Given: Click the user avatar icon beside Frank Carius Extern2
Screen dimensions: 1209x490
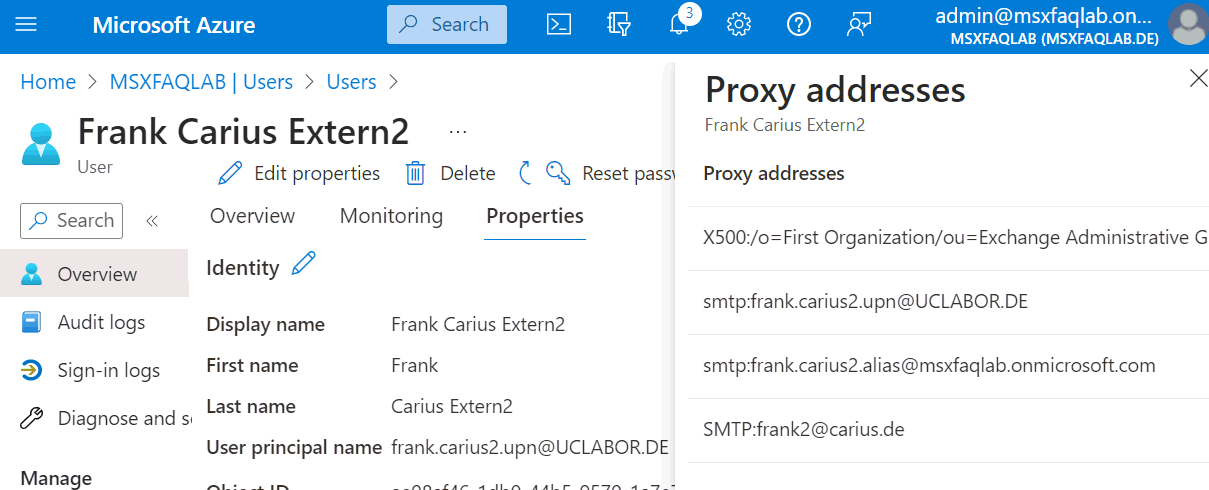Looking at the screenshot, I should pos(40,144).
